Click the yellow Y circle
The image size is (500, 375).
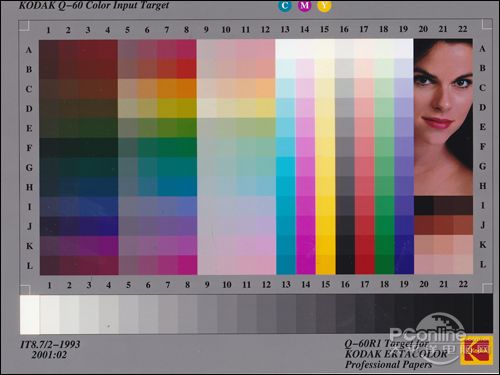[324, 6]
